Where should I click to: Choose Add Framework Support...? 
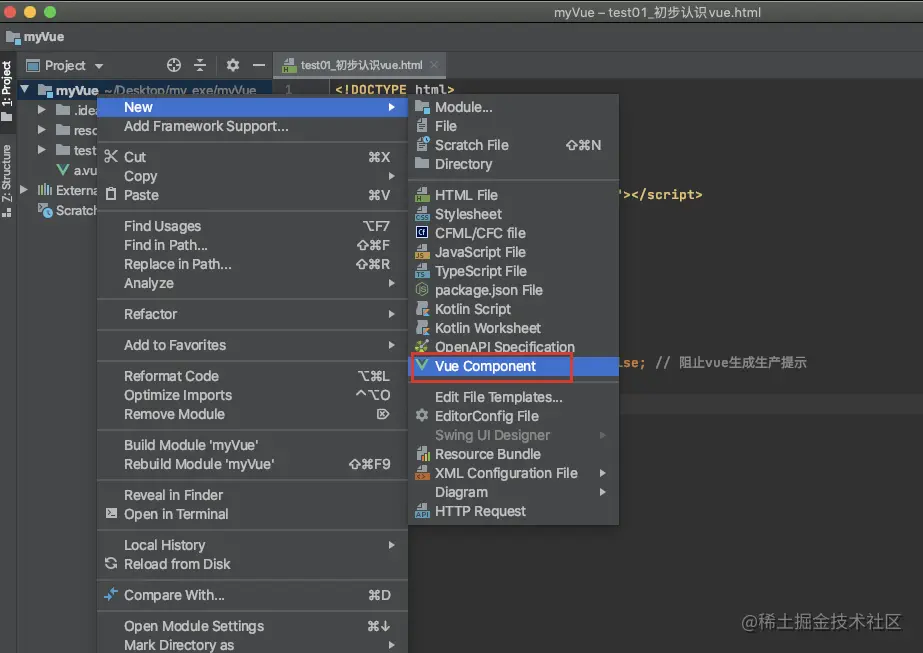pyautogui.click(x=253, y=126)
